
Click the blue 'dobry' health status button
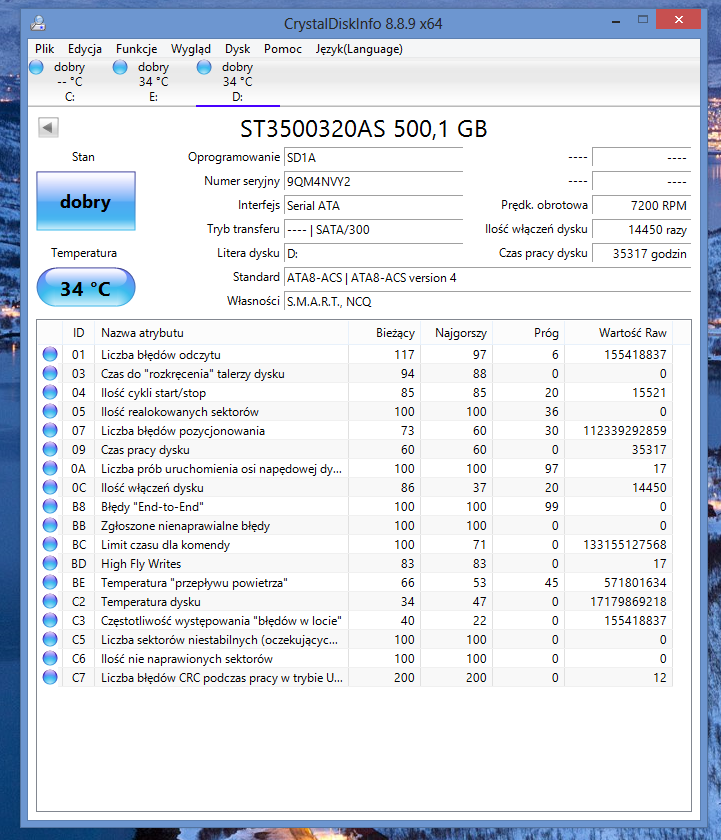86,201
